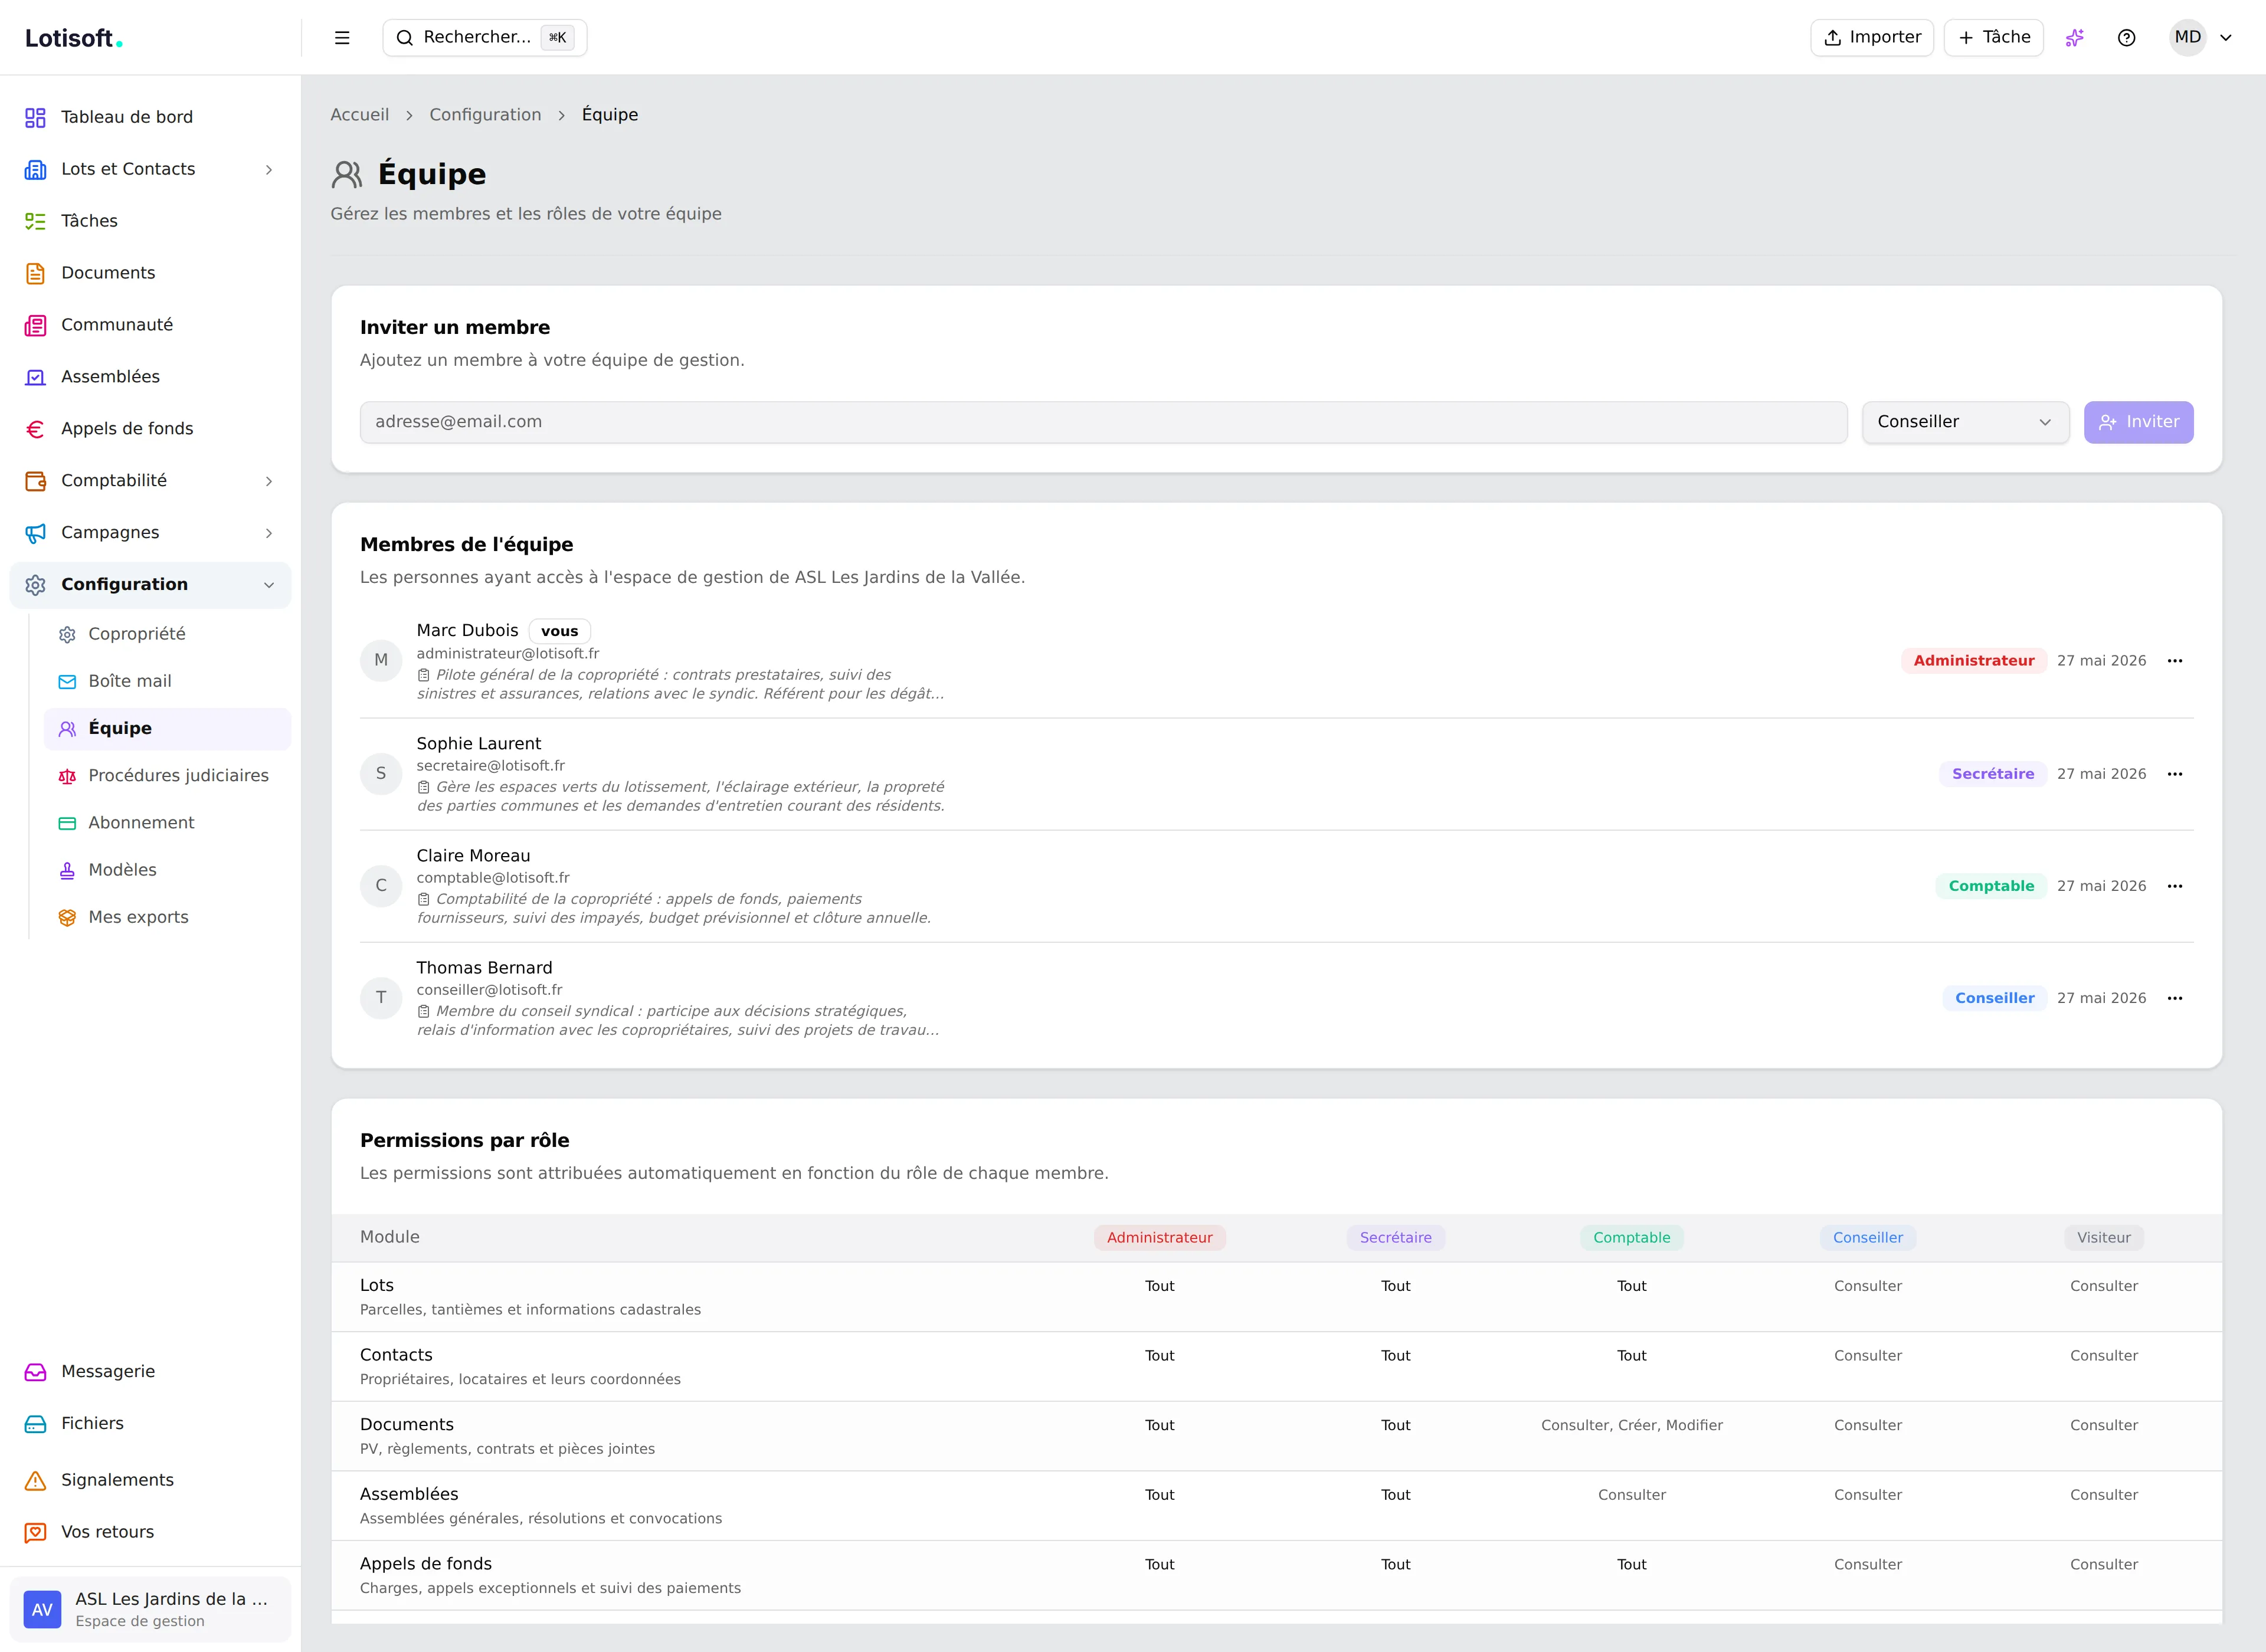
Task: Click the Secrétaire badge for Sophie Laurent
Action: tap(1993, 774)
